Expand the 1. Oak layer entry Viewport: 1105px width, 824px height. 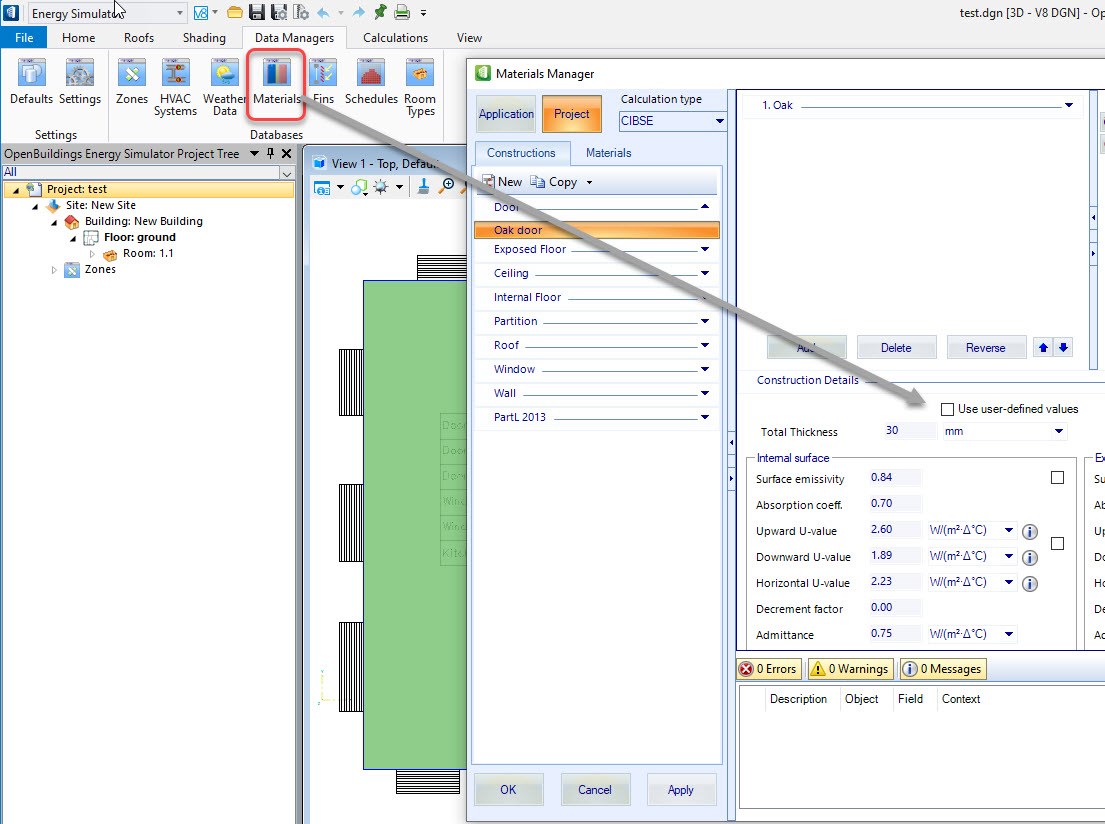tap(1068, 105)
